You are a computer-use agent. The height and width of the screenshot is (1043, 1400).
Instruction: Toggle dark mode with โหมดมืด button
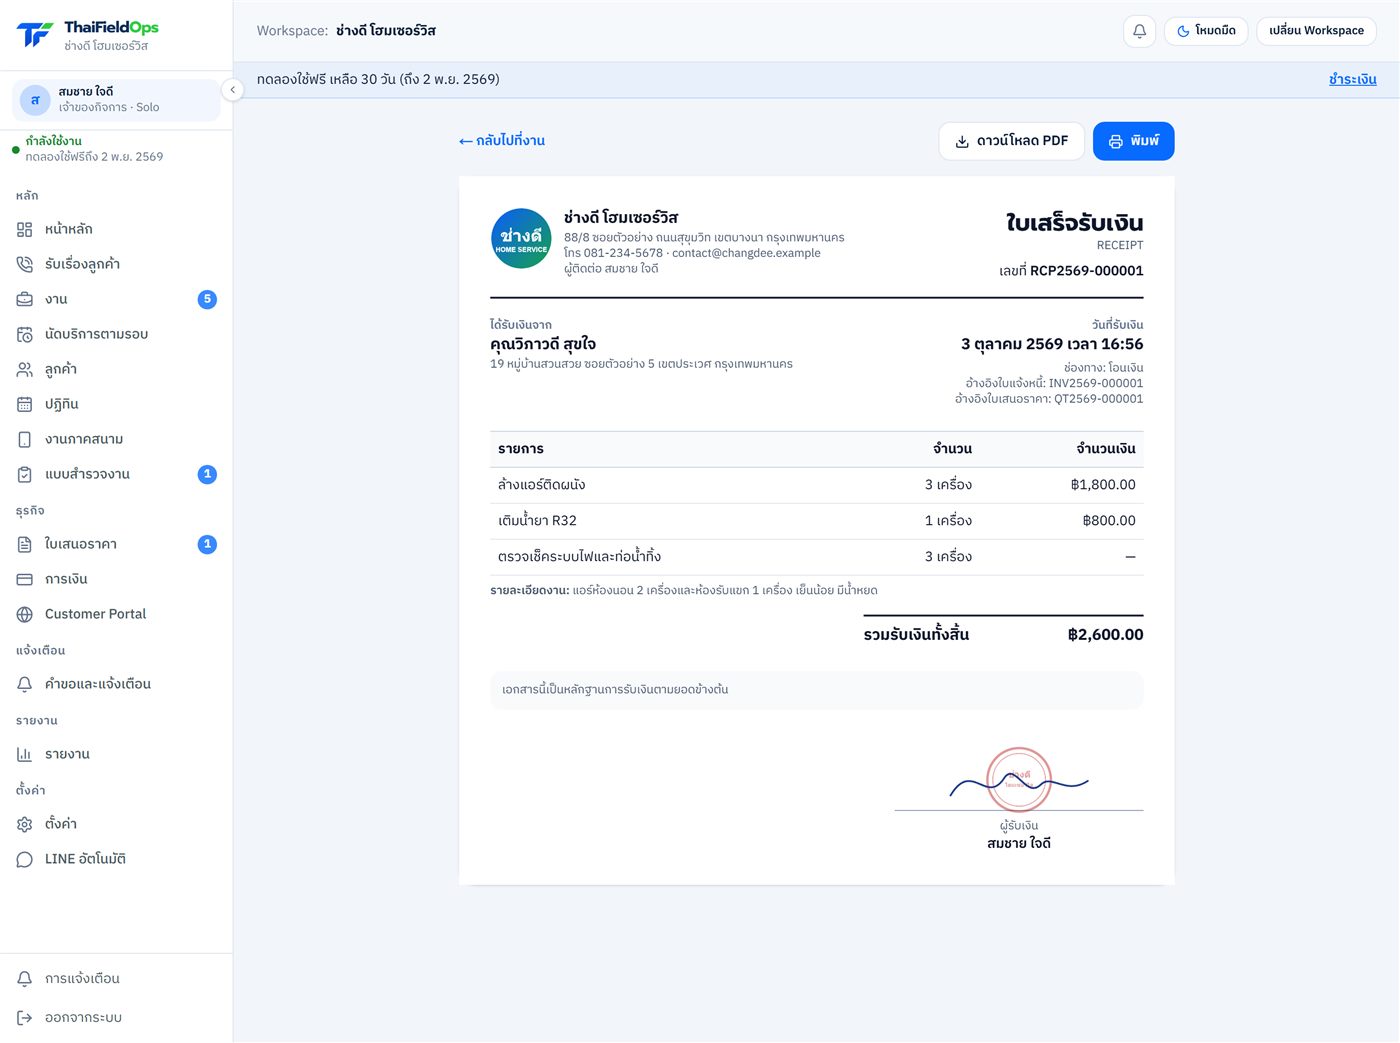click(x=1206, y=31)
